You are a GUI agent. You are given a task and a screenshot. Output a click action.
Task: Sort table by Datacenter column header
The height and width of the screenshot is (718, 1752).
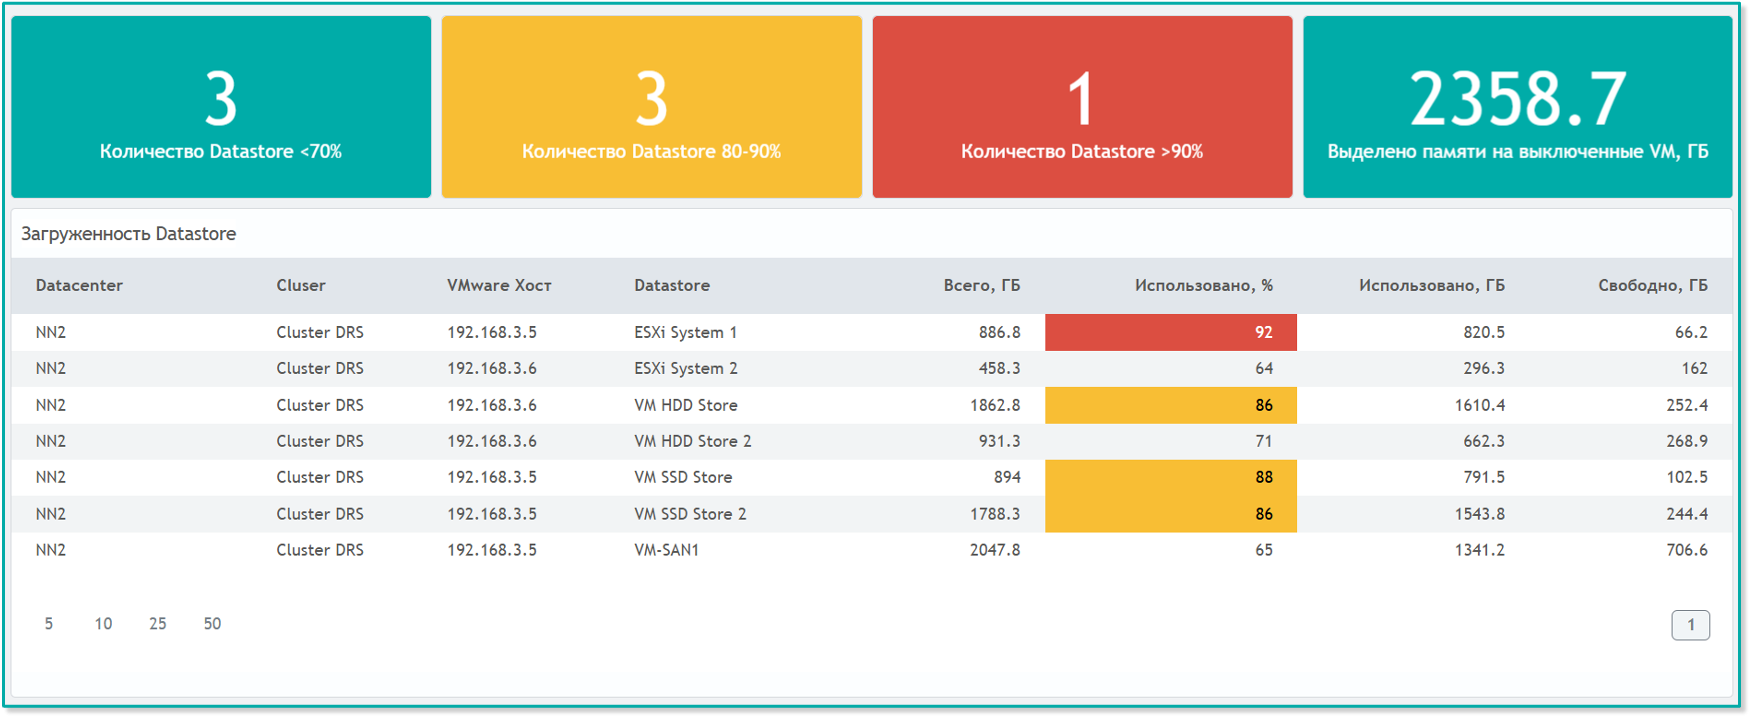coord(79,286)
